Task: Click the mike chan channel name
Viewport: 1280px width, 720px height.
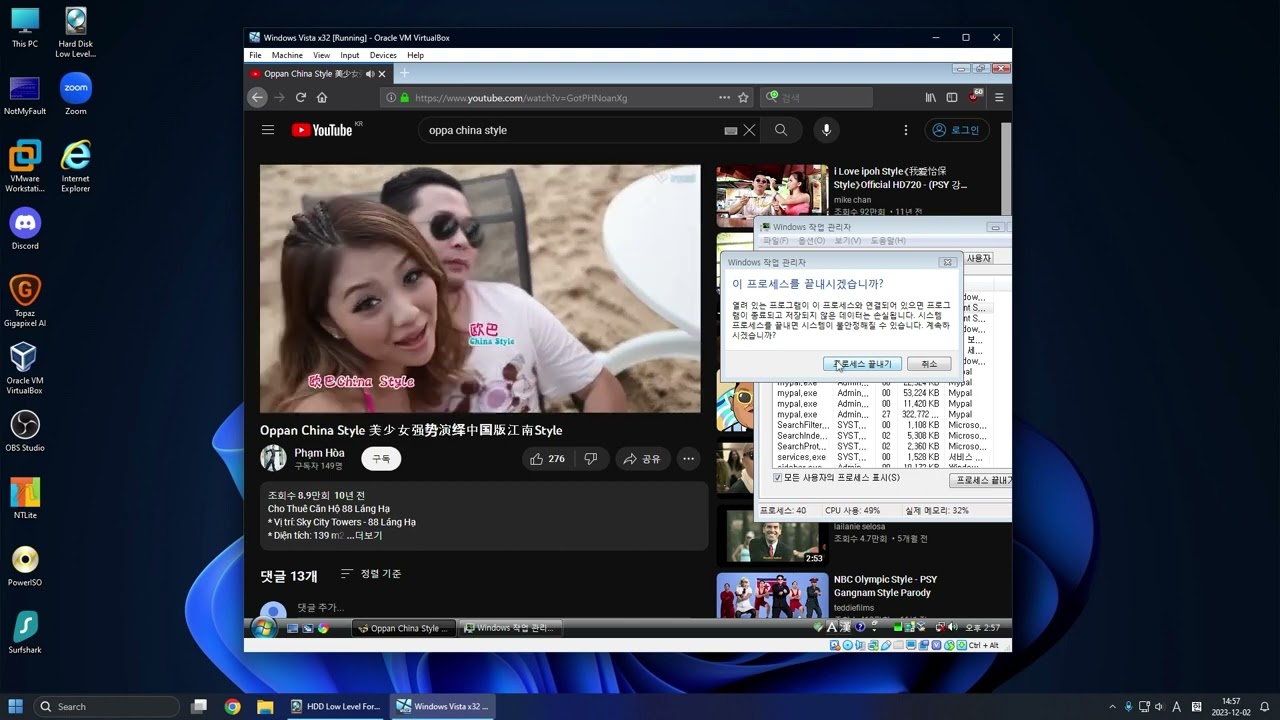Action: (852, 200)
